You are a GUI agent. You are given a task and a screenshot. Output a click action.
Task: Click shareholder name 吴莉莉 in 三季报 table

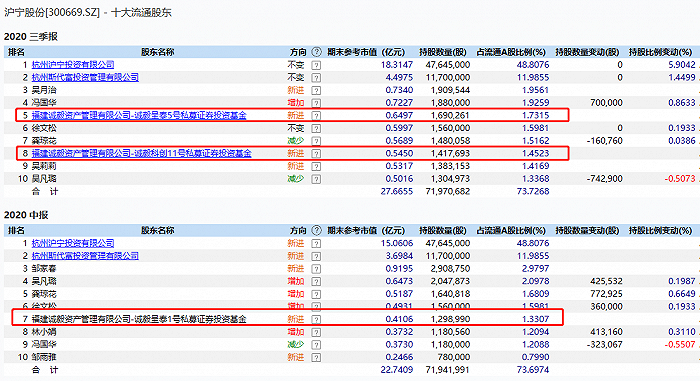click(44, 166)
